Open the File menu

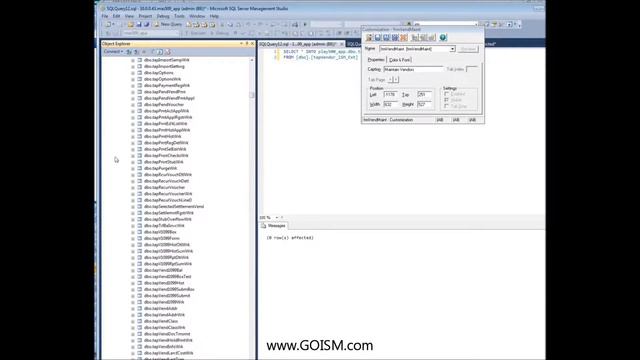coord(105,16)
